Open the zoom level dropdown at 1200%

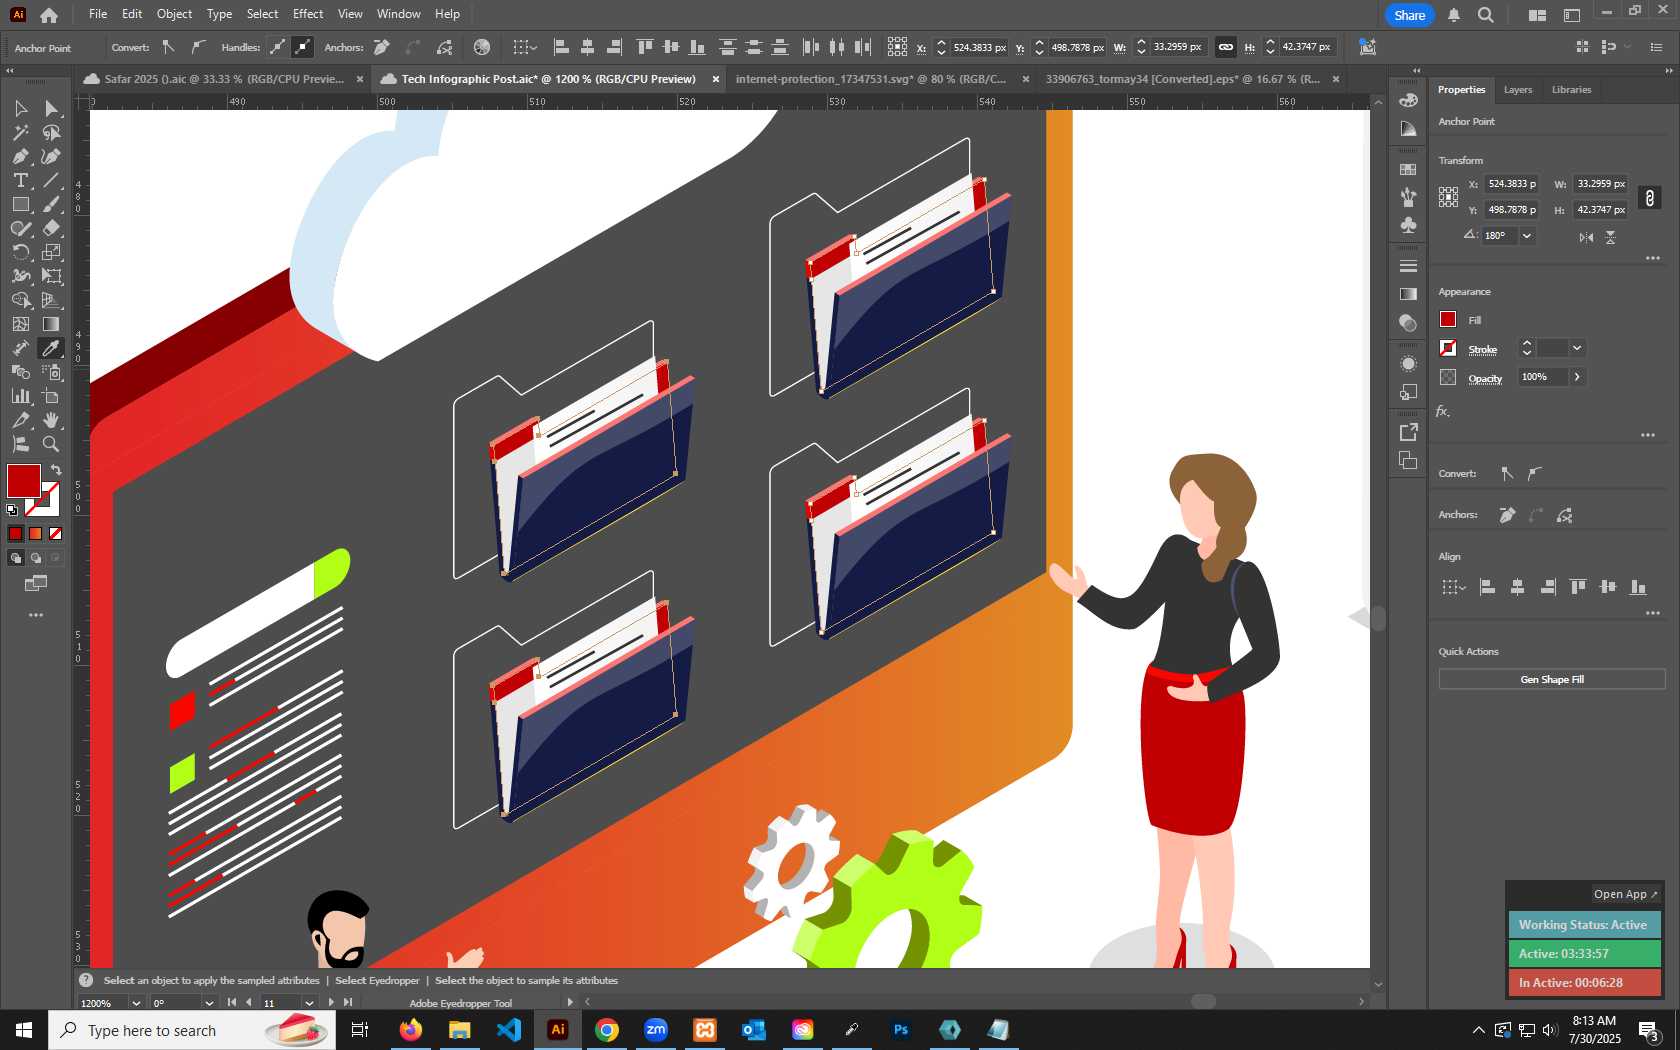coord(136,1003)
